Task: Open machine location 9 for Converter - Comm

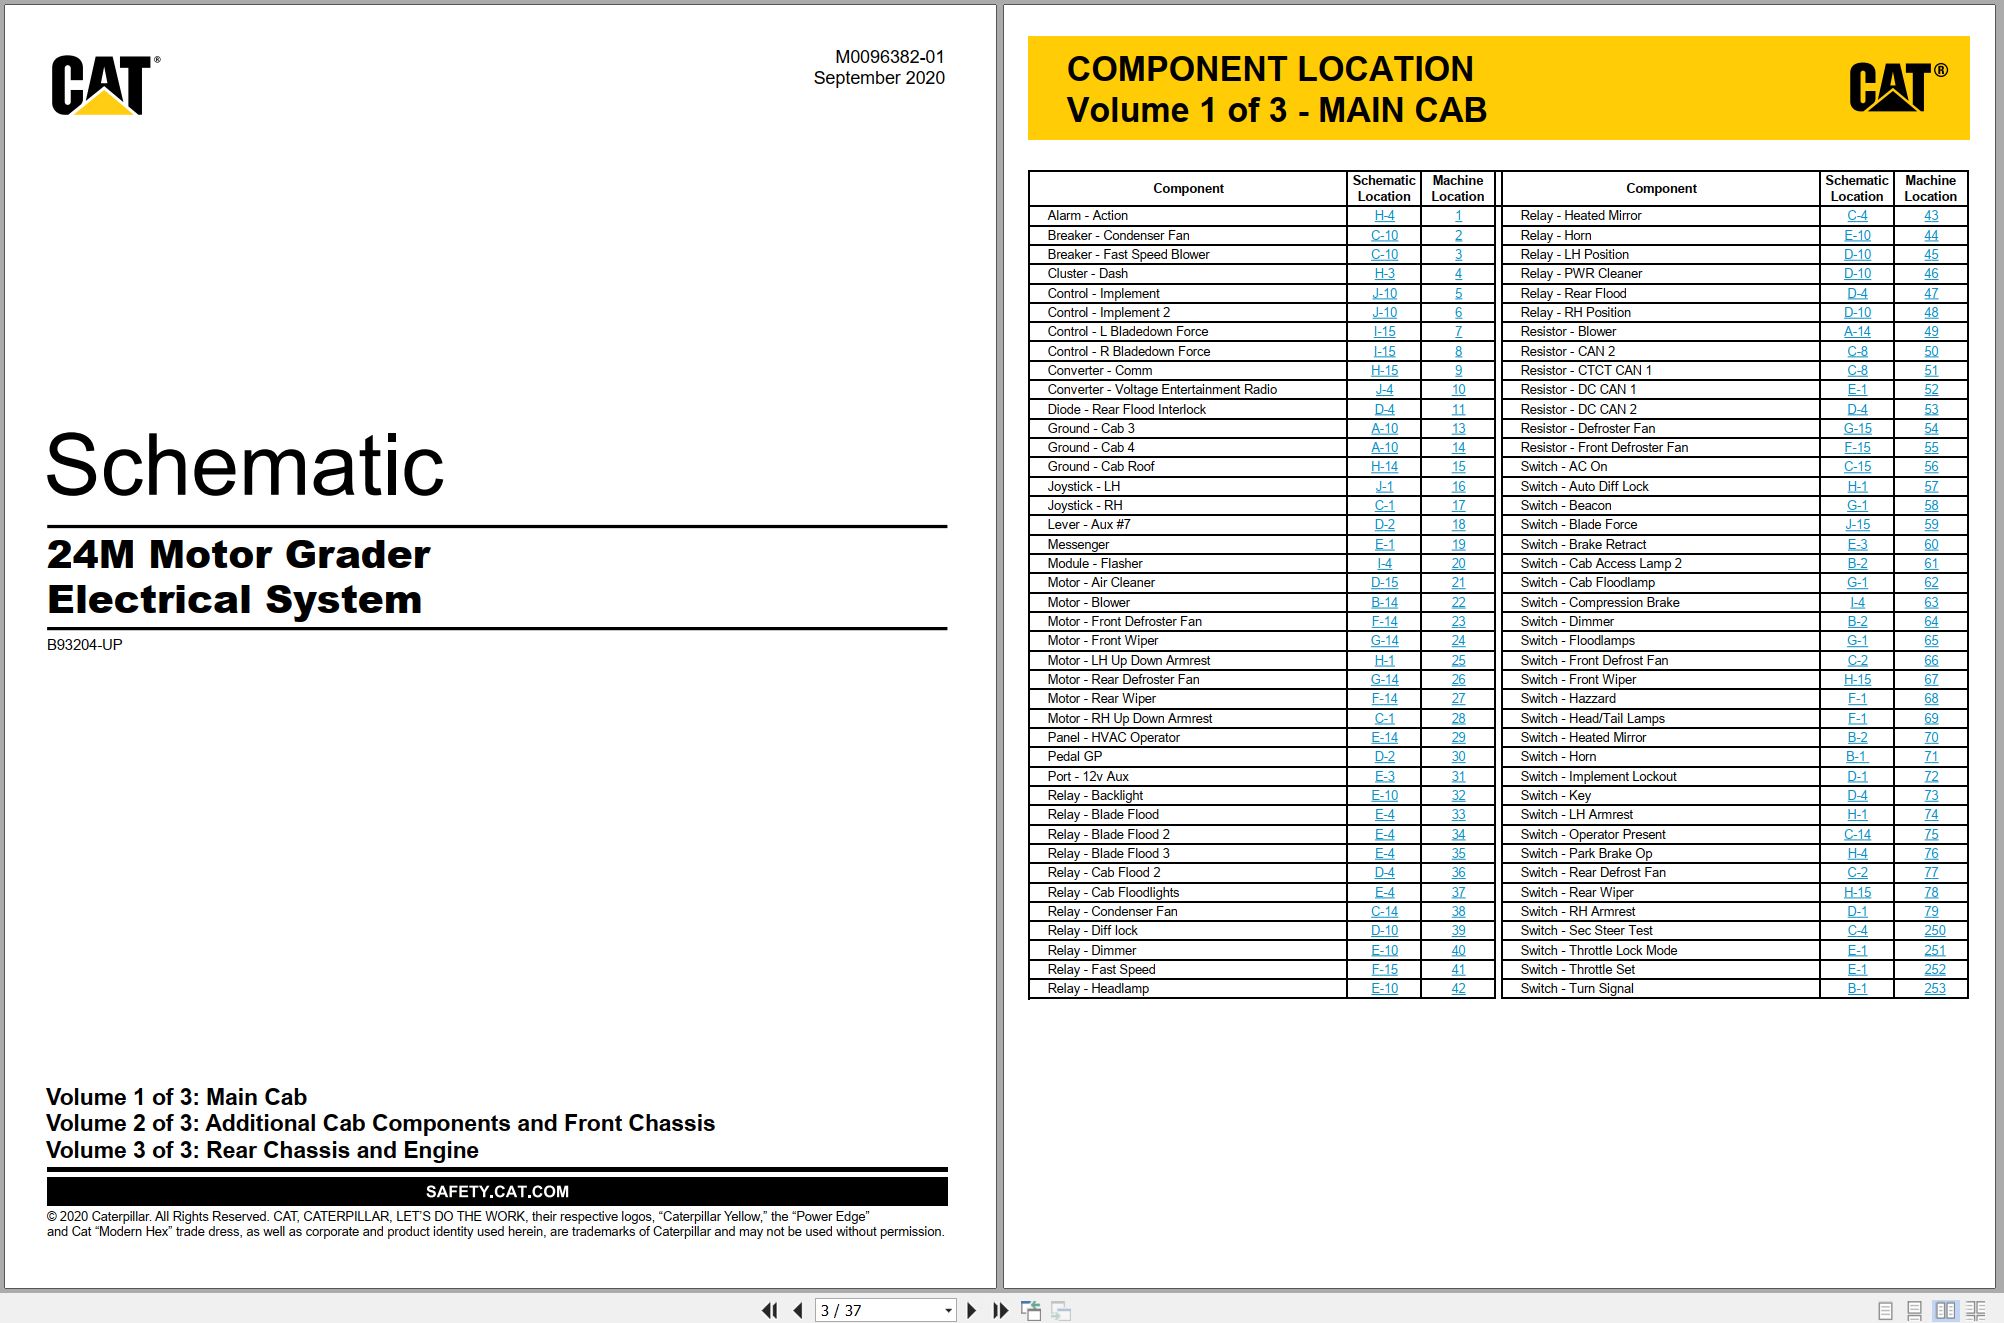Action: pyautogui.click(x=1458, y=371)
